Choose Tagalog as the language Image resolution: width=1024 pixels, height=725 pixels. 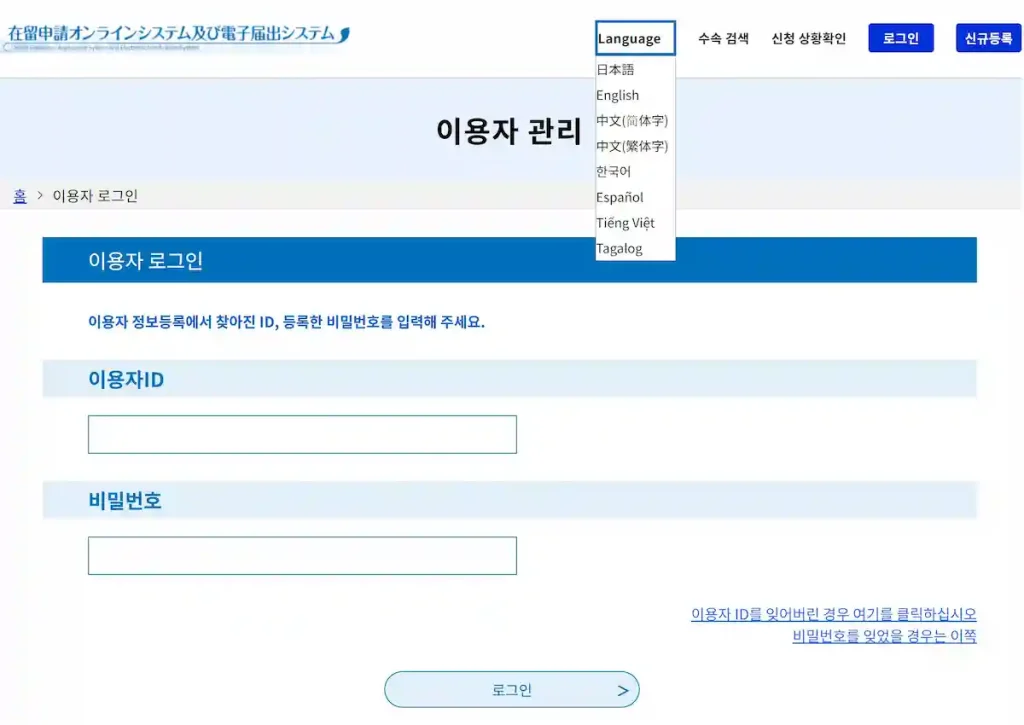coord(618,248)
